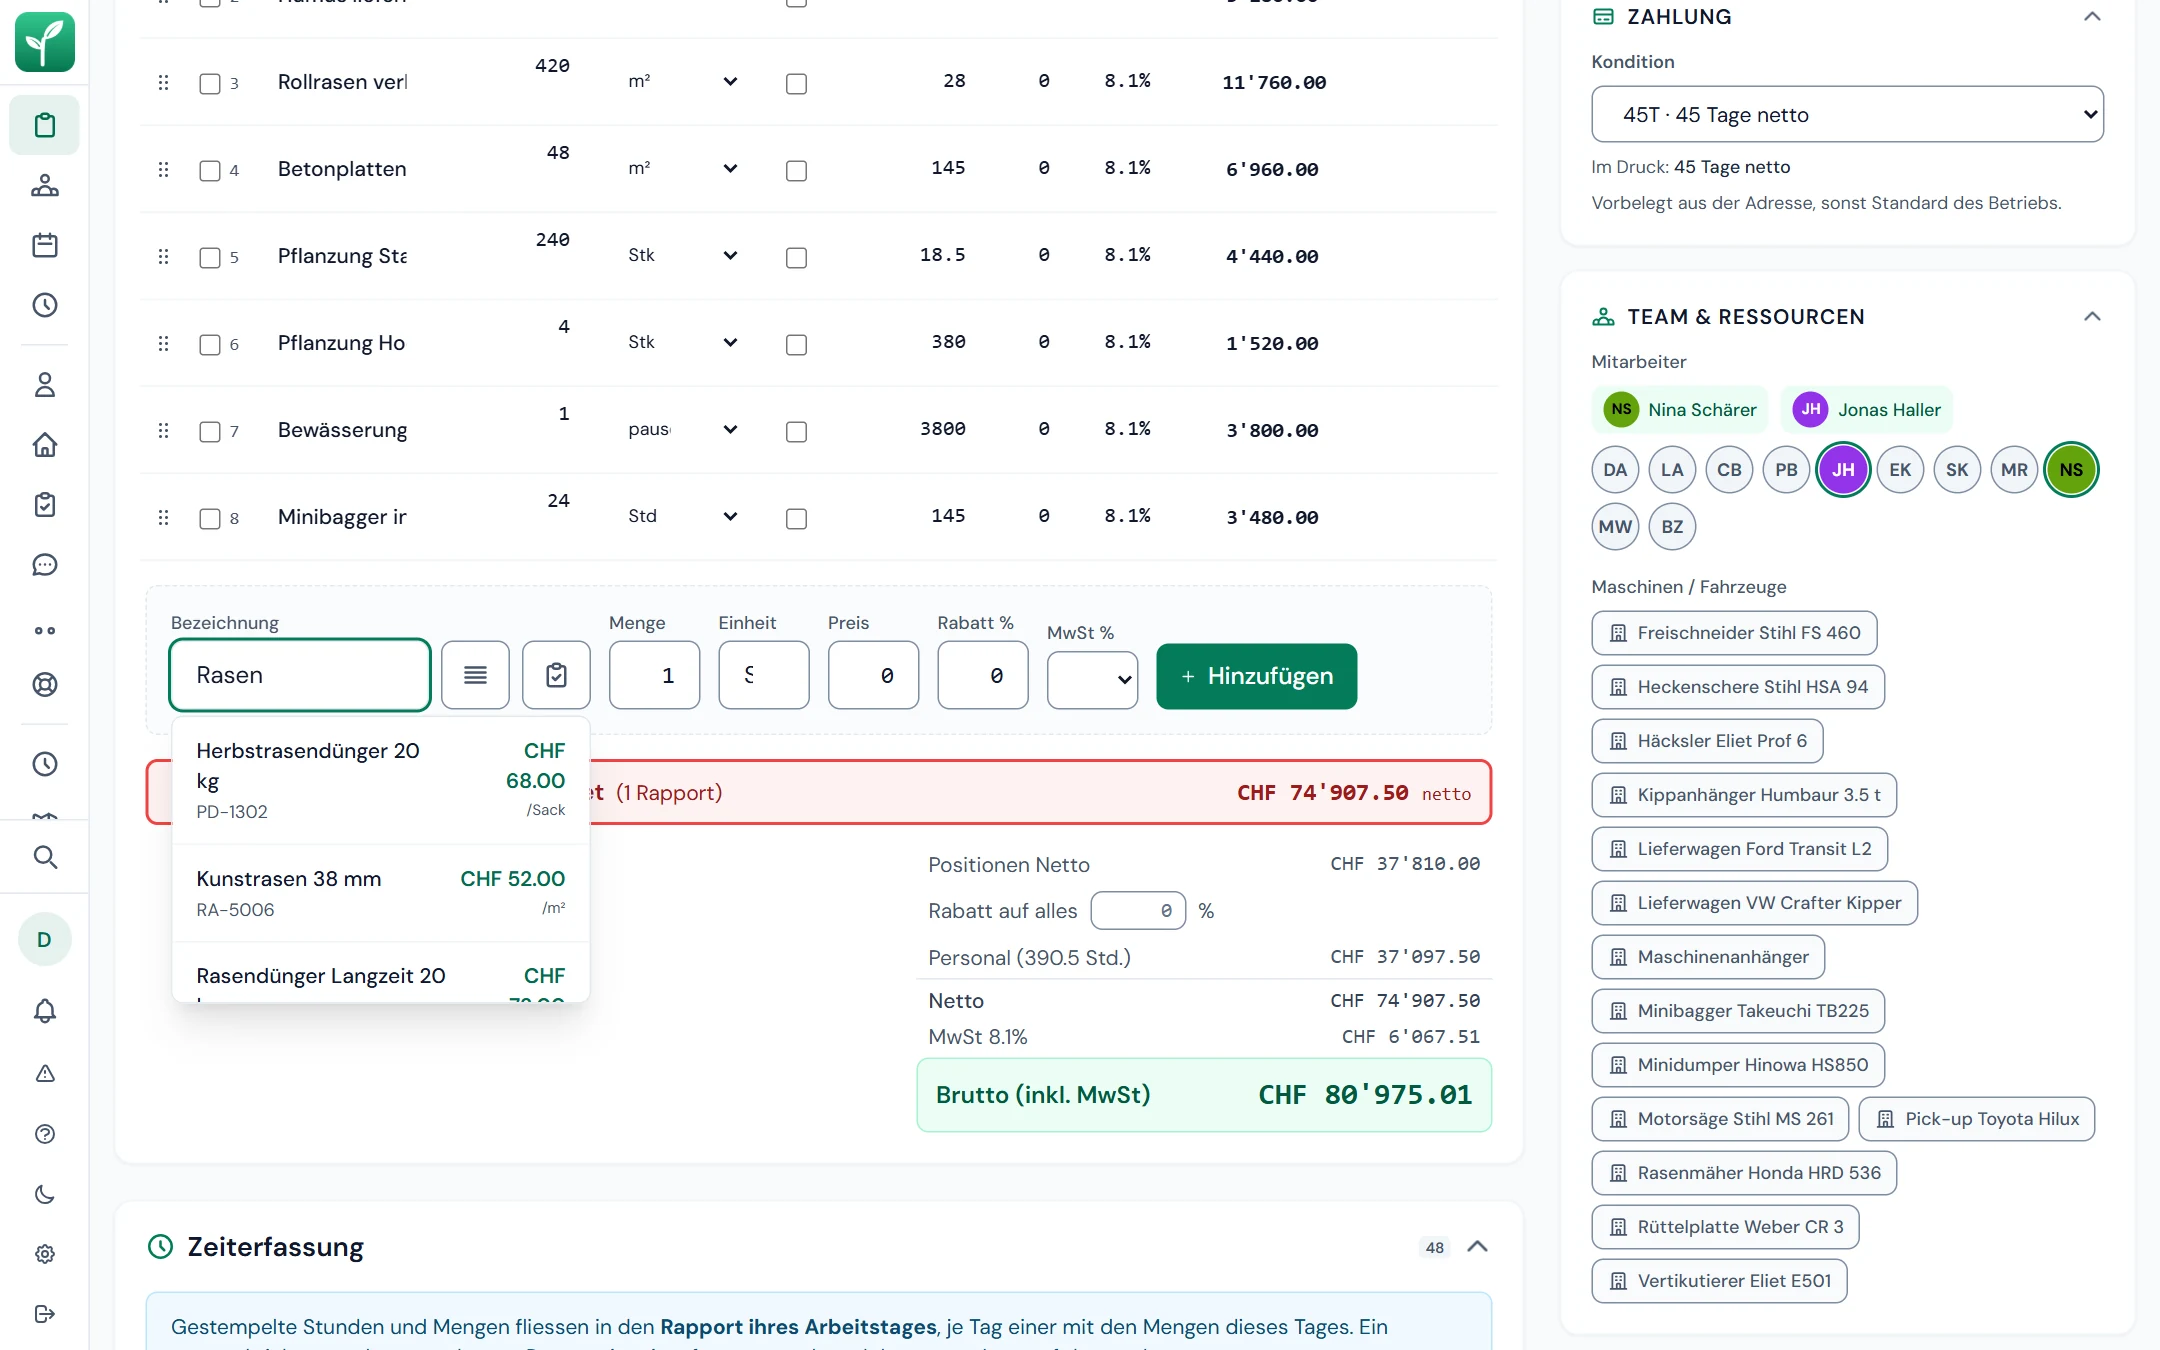Click the search magnifier sidebar icon
Screen dimensions: 2160x1350
45,857
